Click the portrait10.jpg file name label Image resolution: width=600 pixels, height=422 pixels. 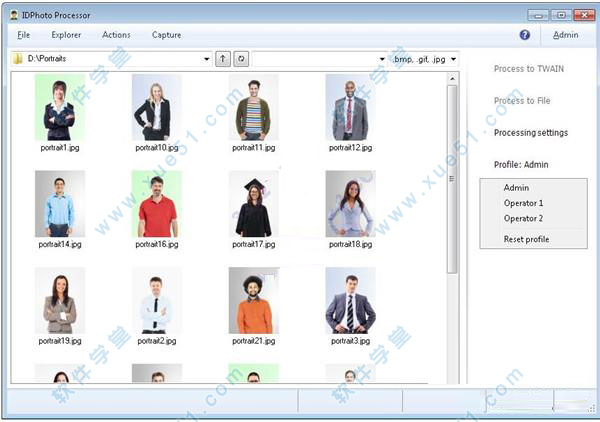[x=157, y=148]
